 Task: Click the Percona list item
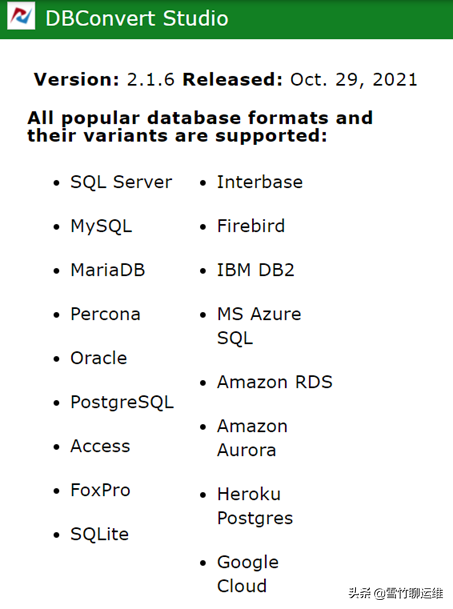(105, 314)
